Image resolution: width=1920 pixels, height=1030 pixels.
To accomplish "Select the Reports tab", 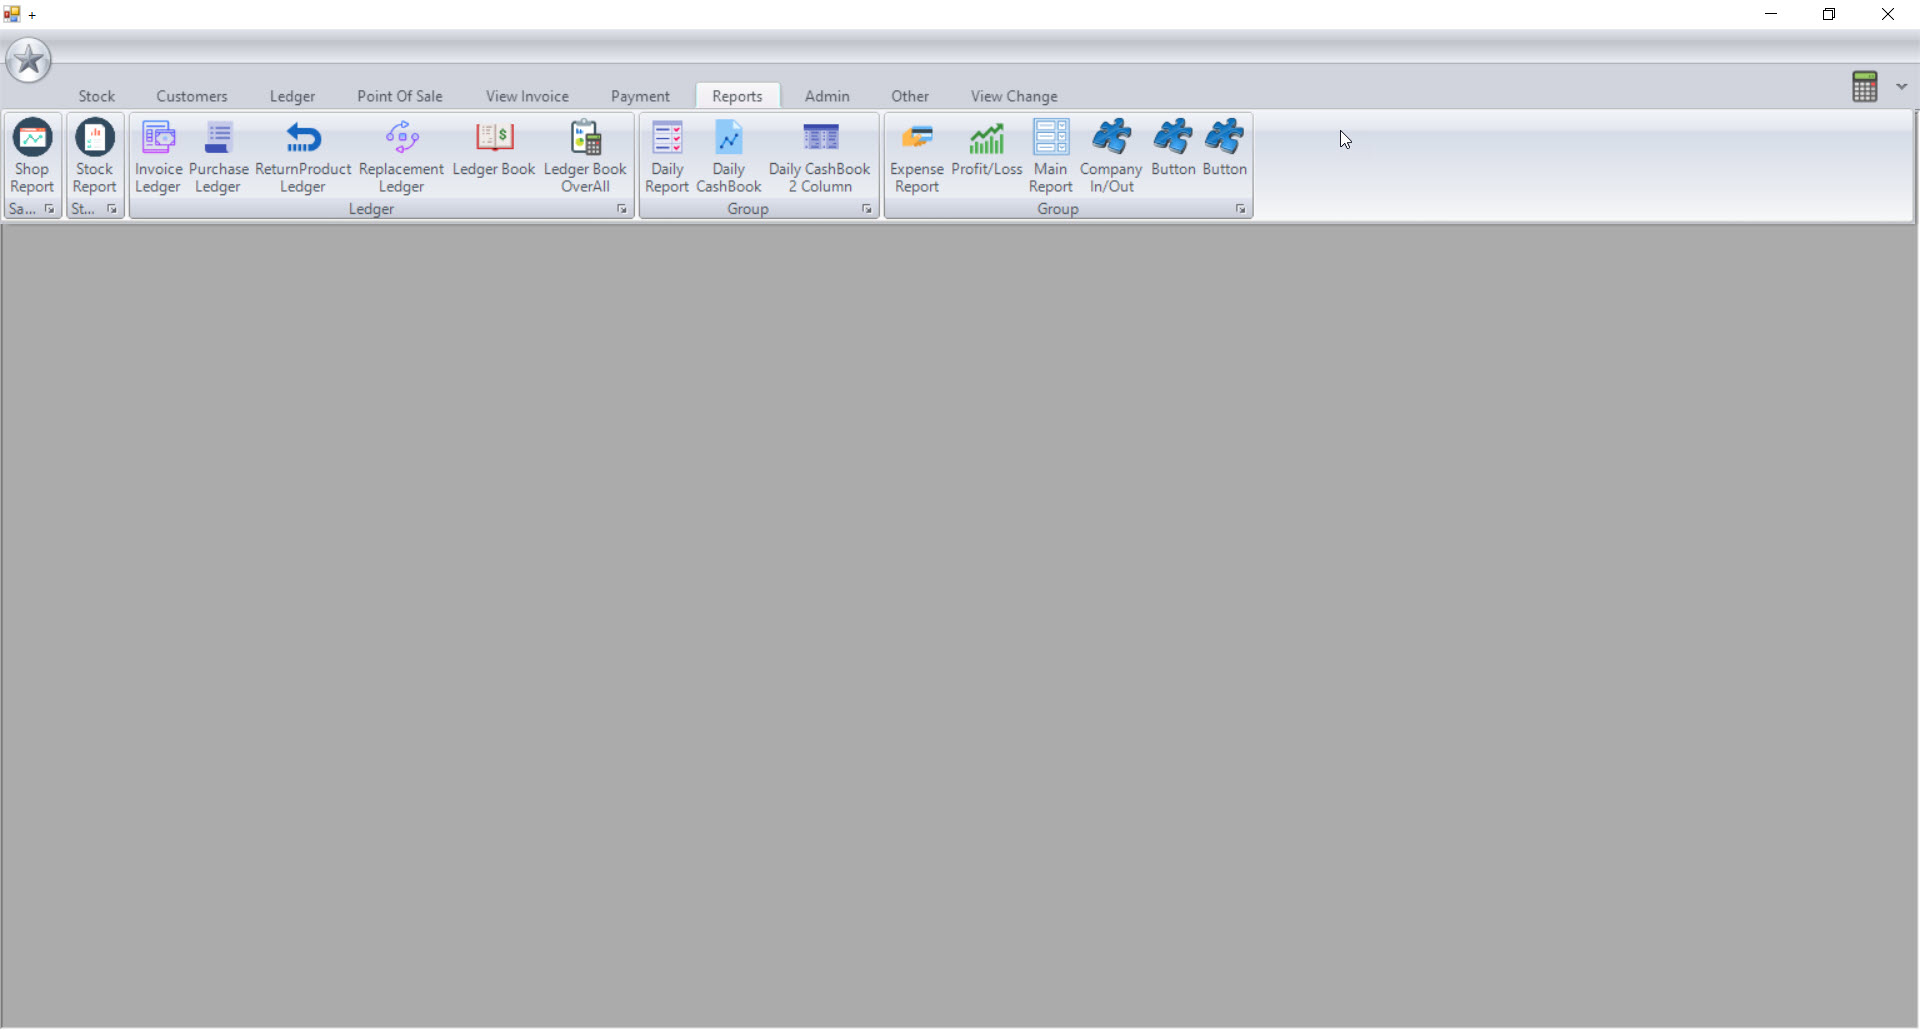I will (737, 96).
